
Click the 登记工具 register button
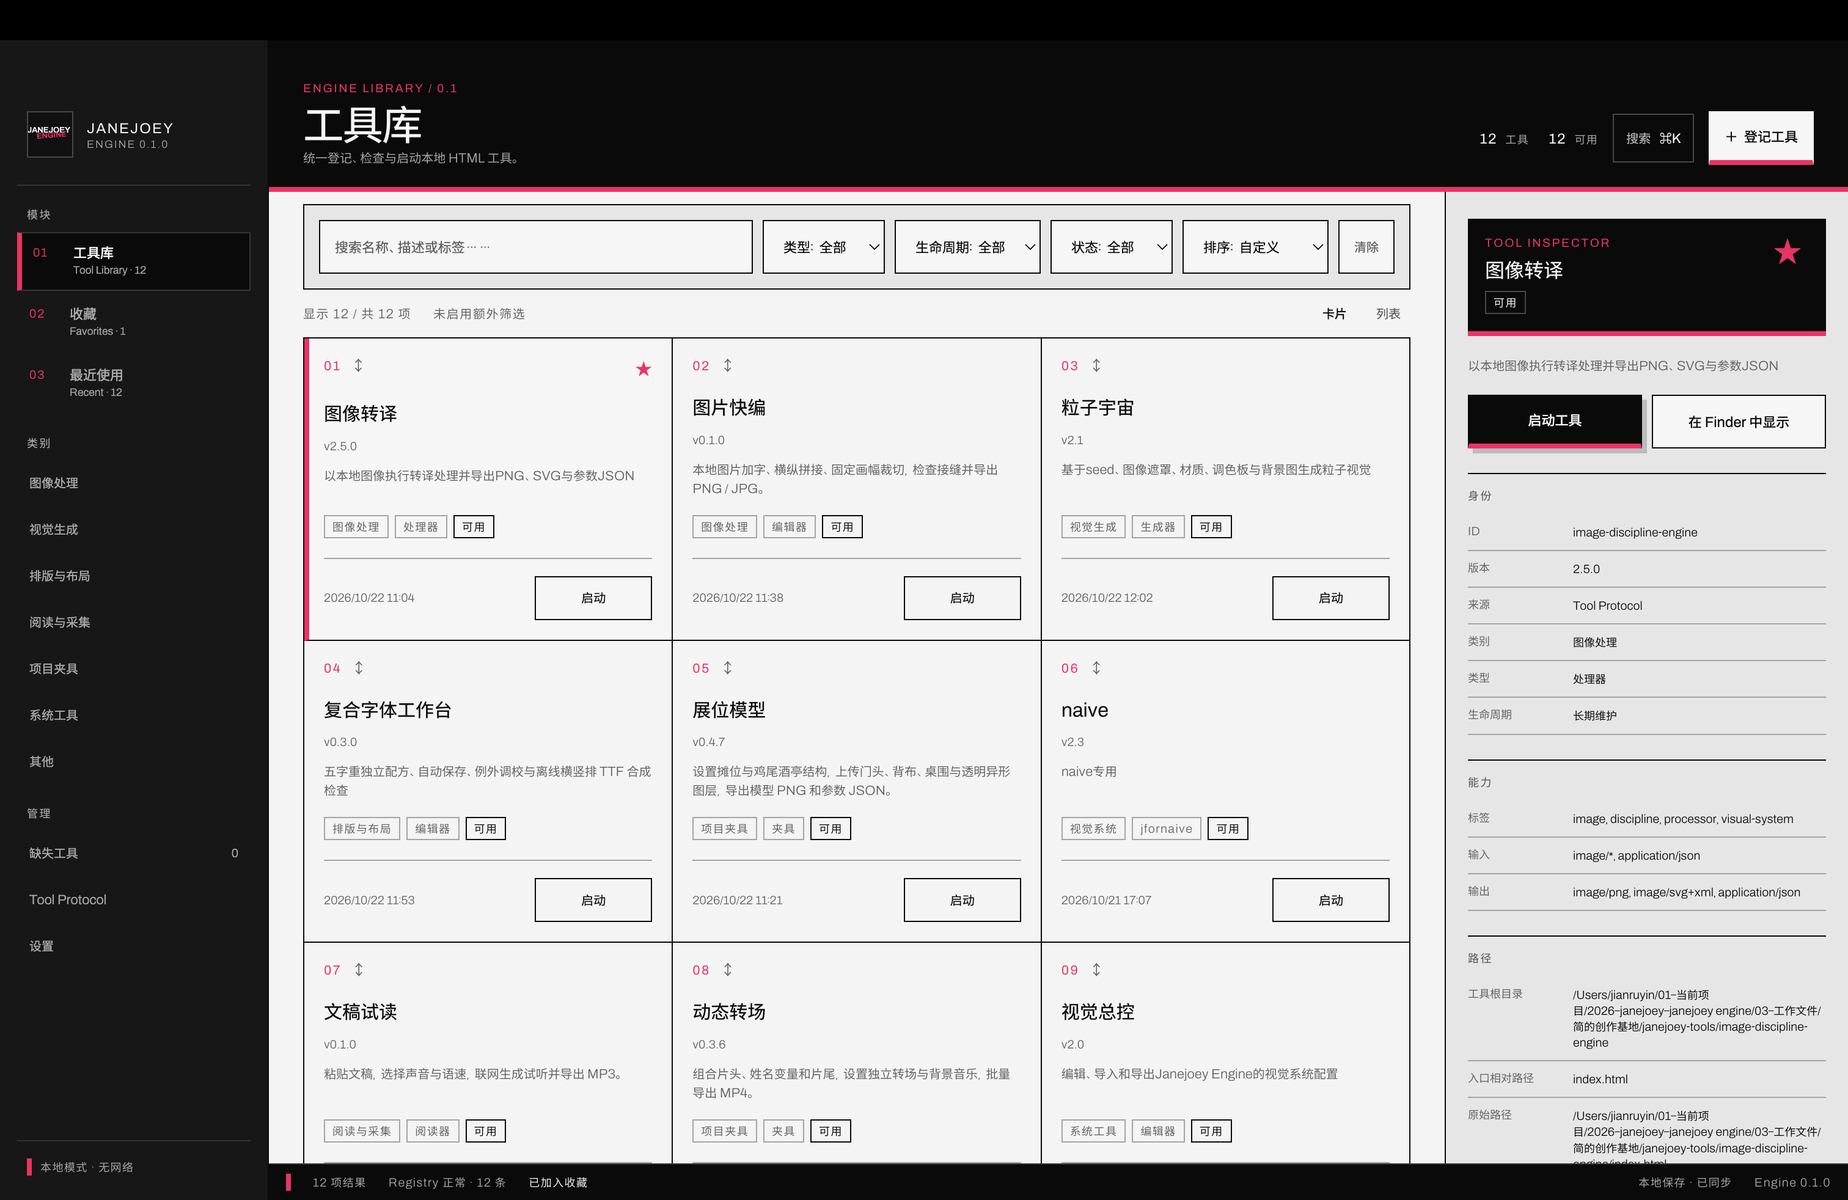[1761, 137]
